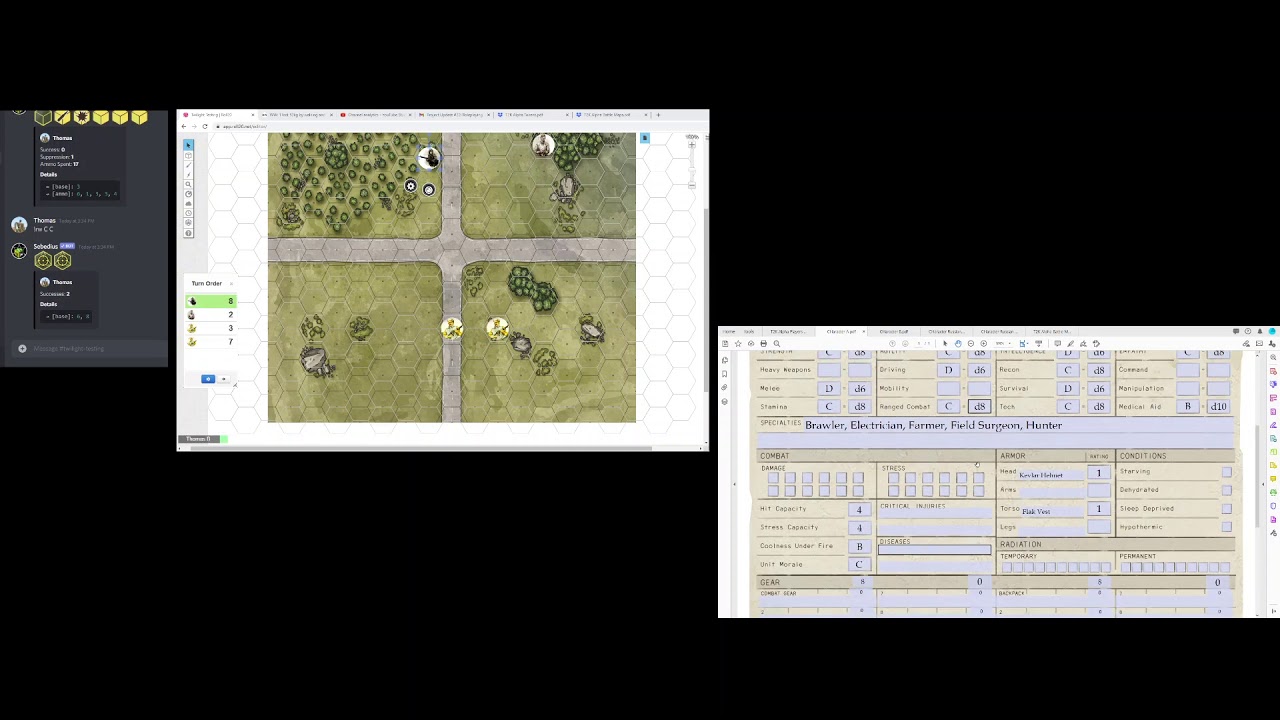Select Turn Order entry with value 2
Viewport: 1280px width, 720px height.
click(211, 315)
